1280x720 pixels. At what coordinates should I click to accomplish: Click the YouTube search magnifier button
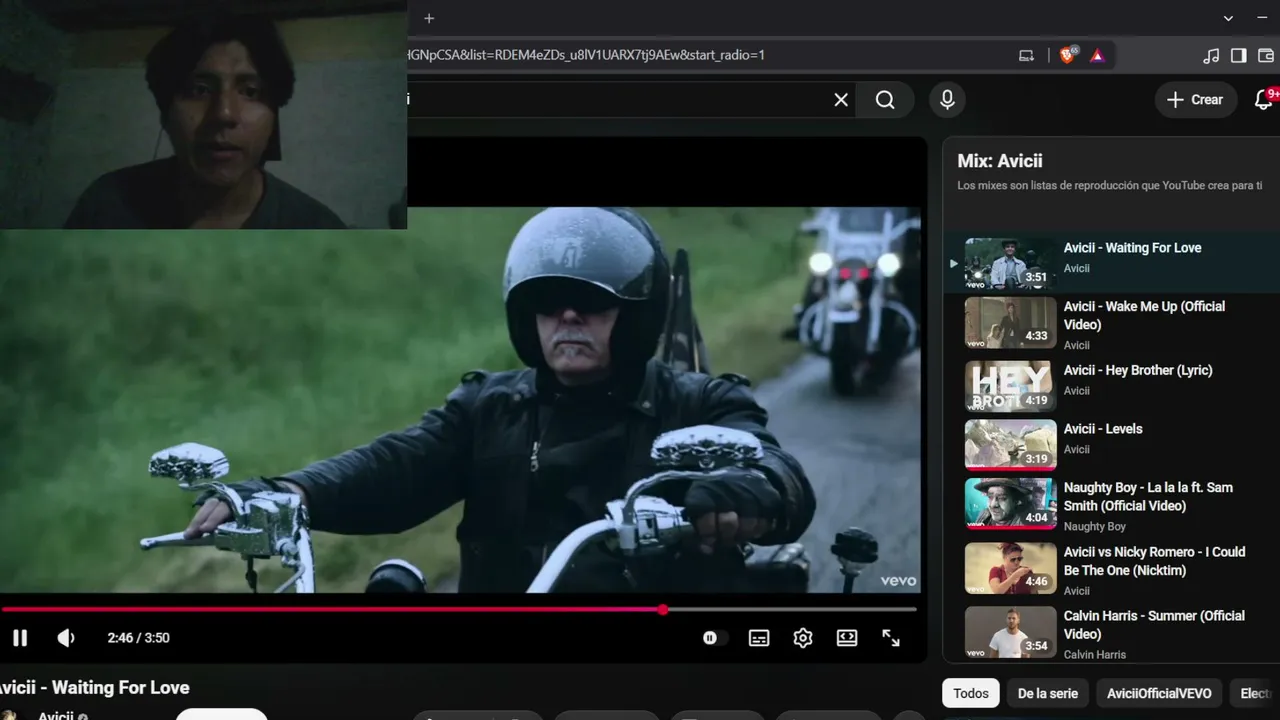point(885,99)
